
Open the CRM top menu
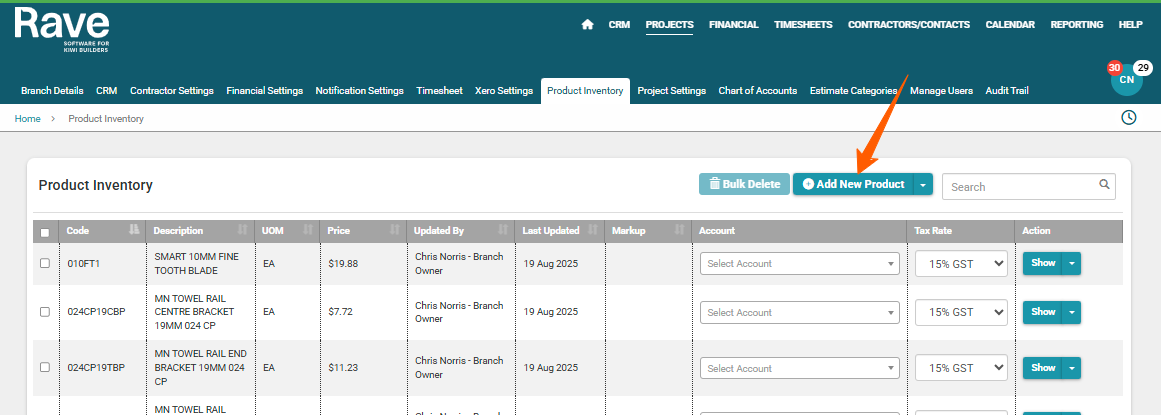click(619, 24)
